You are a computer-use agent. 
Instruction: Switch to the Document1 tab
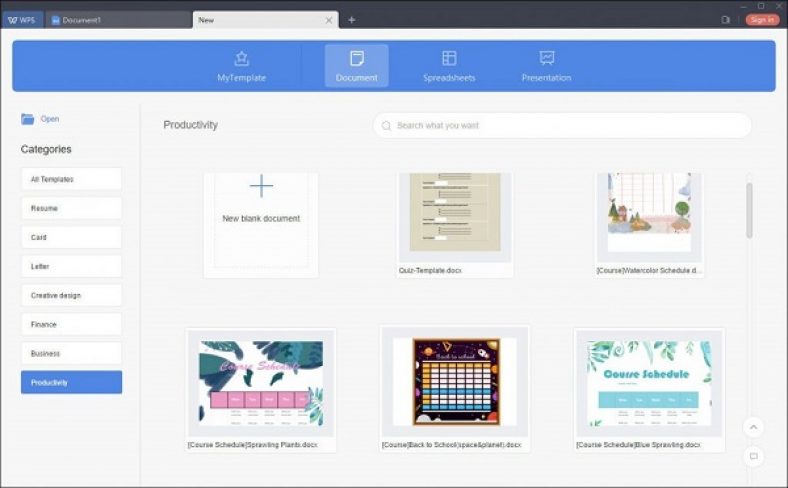pos(120,20)
